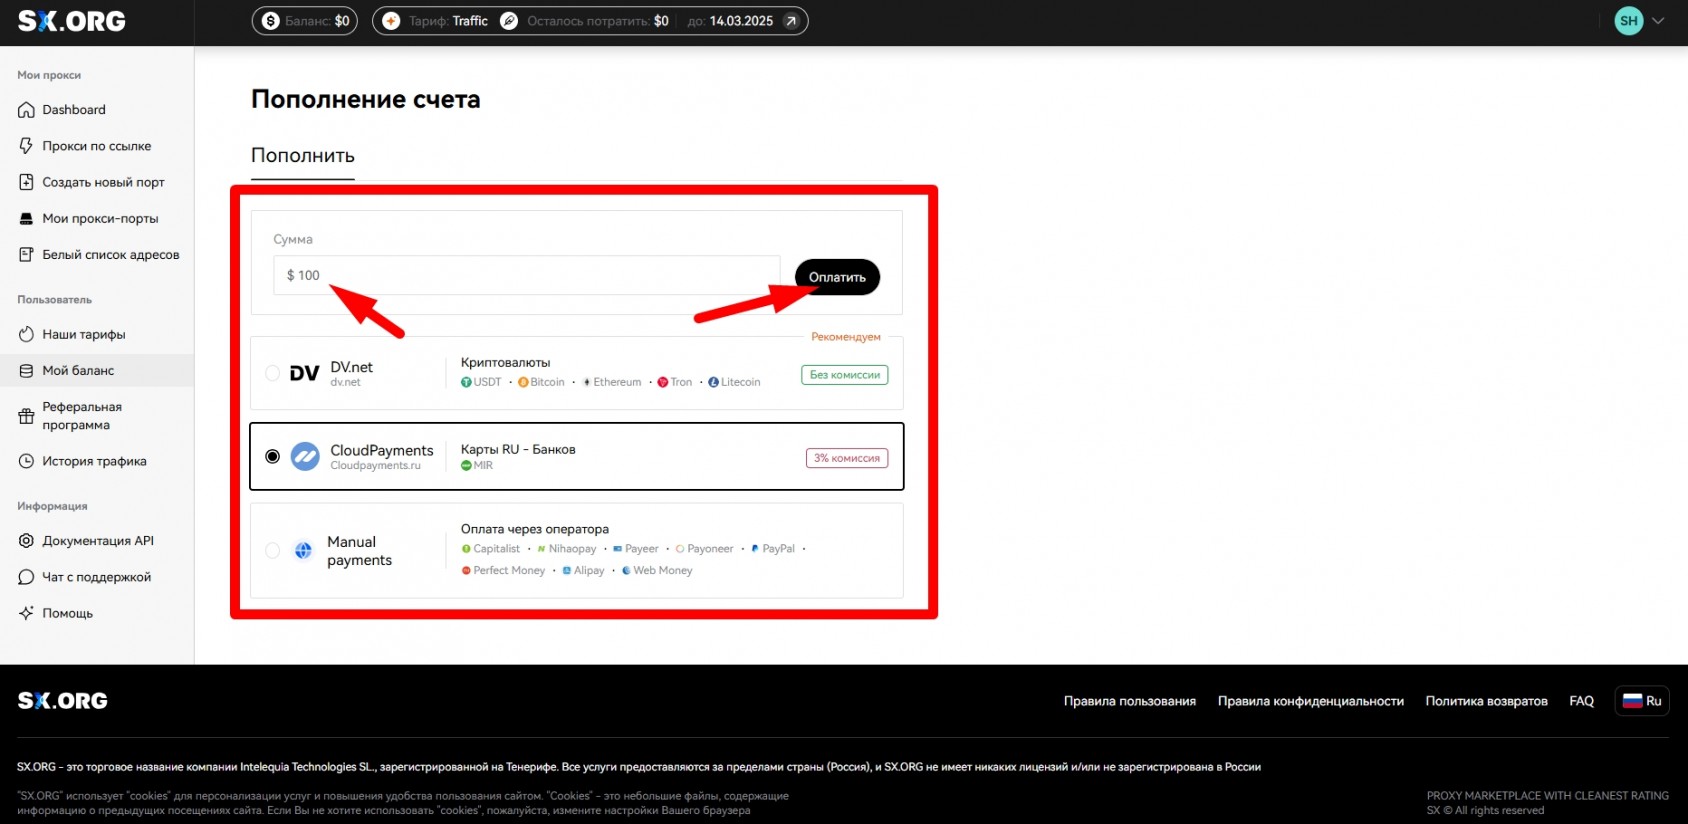The image size is (1688, 824).
Task: Go to Прокси по ссылке
Action: 97,146
